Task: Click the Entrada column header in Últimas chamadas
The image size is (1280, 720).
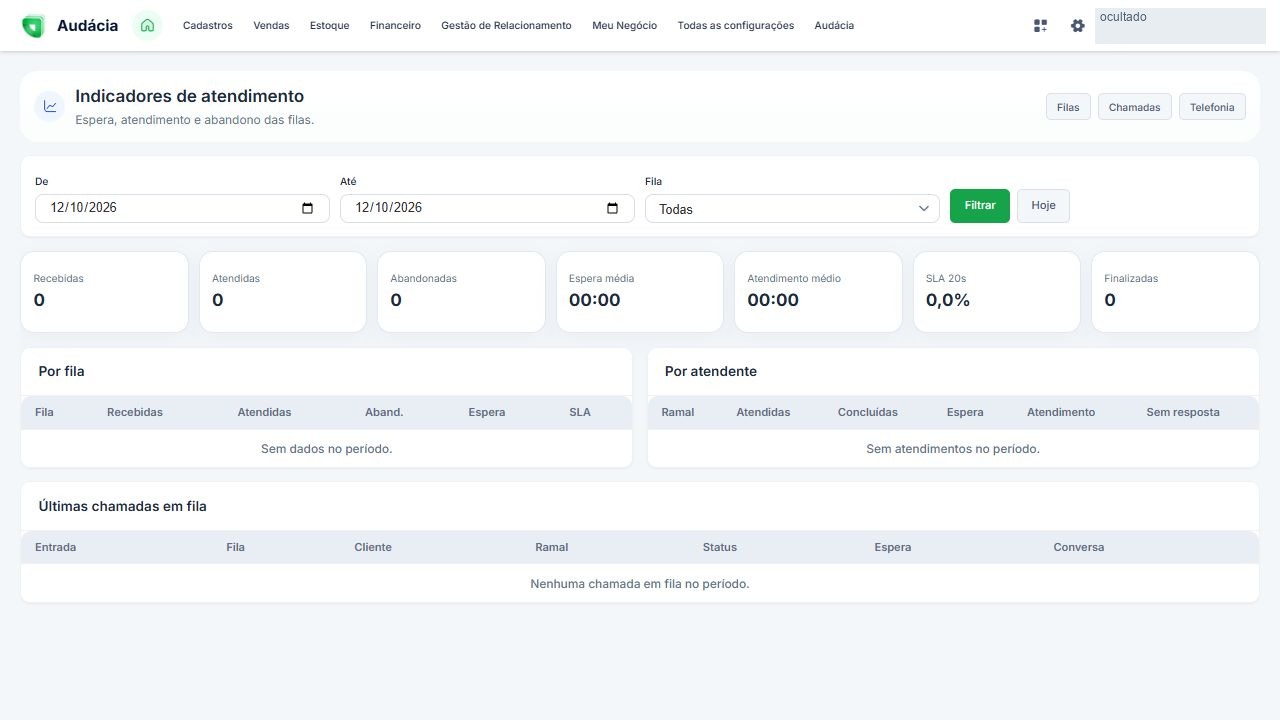Action: tap(55, 547)
